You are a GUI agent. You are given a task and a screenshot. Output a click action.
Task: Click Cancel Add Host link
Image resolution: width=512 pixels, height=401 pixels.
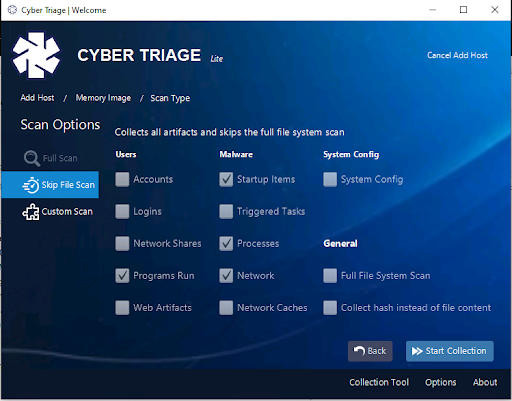457,55
